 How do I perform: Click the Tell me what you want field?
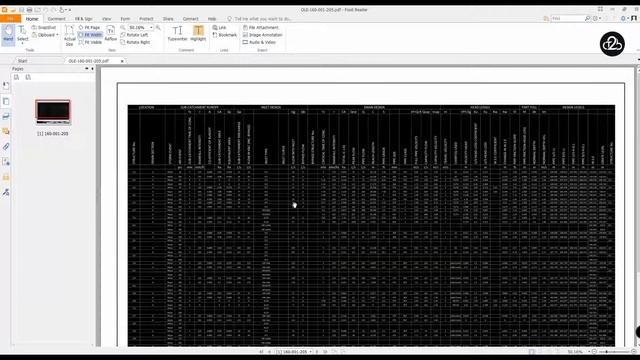click(261, 19)
